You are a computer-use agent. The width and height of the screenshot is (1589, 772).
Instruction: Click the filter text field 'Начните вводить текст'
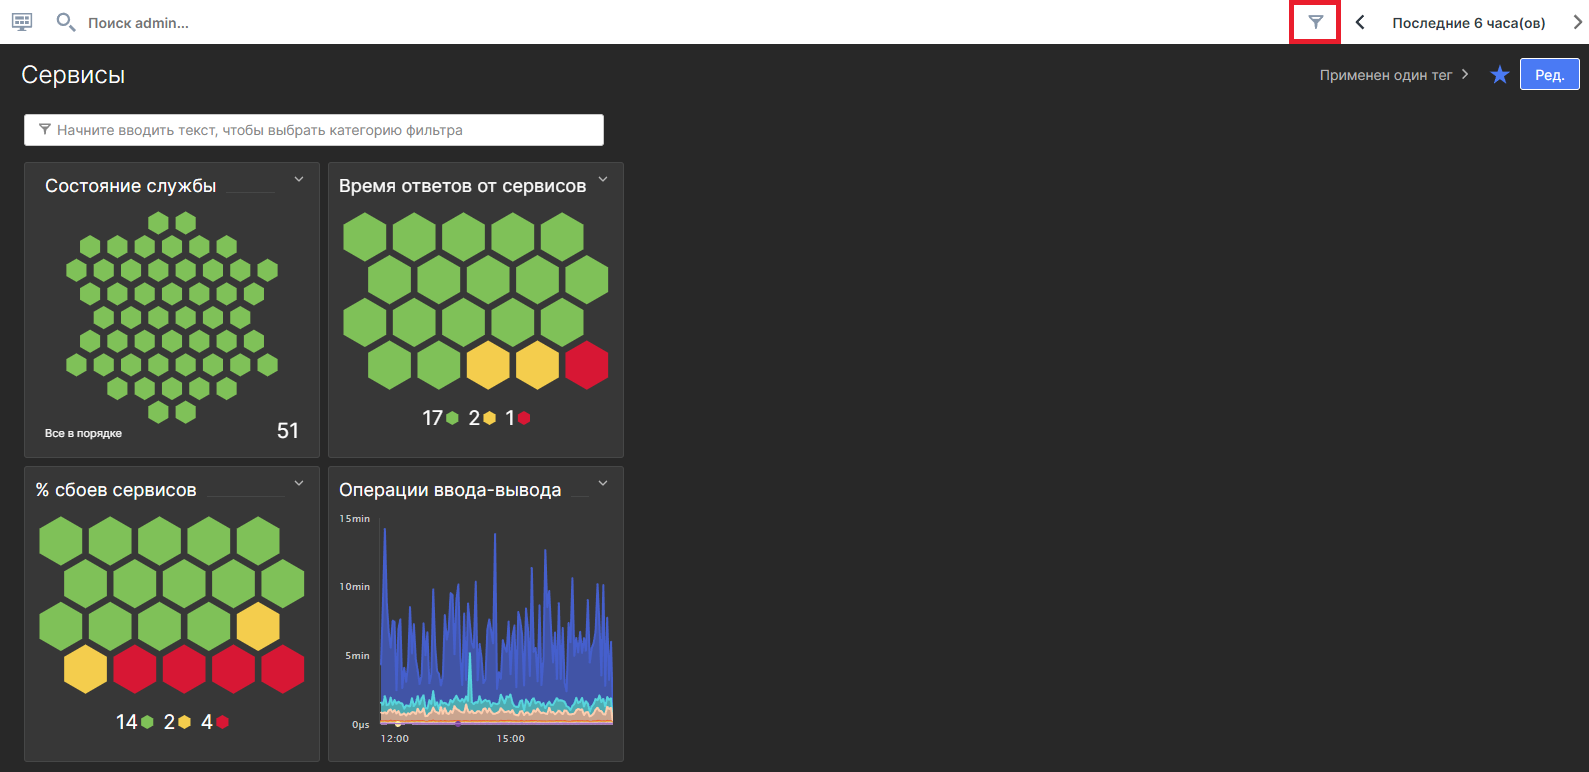click(314, 130)
